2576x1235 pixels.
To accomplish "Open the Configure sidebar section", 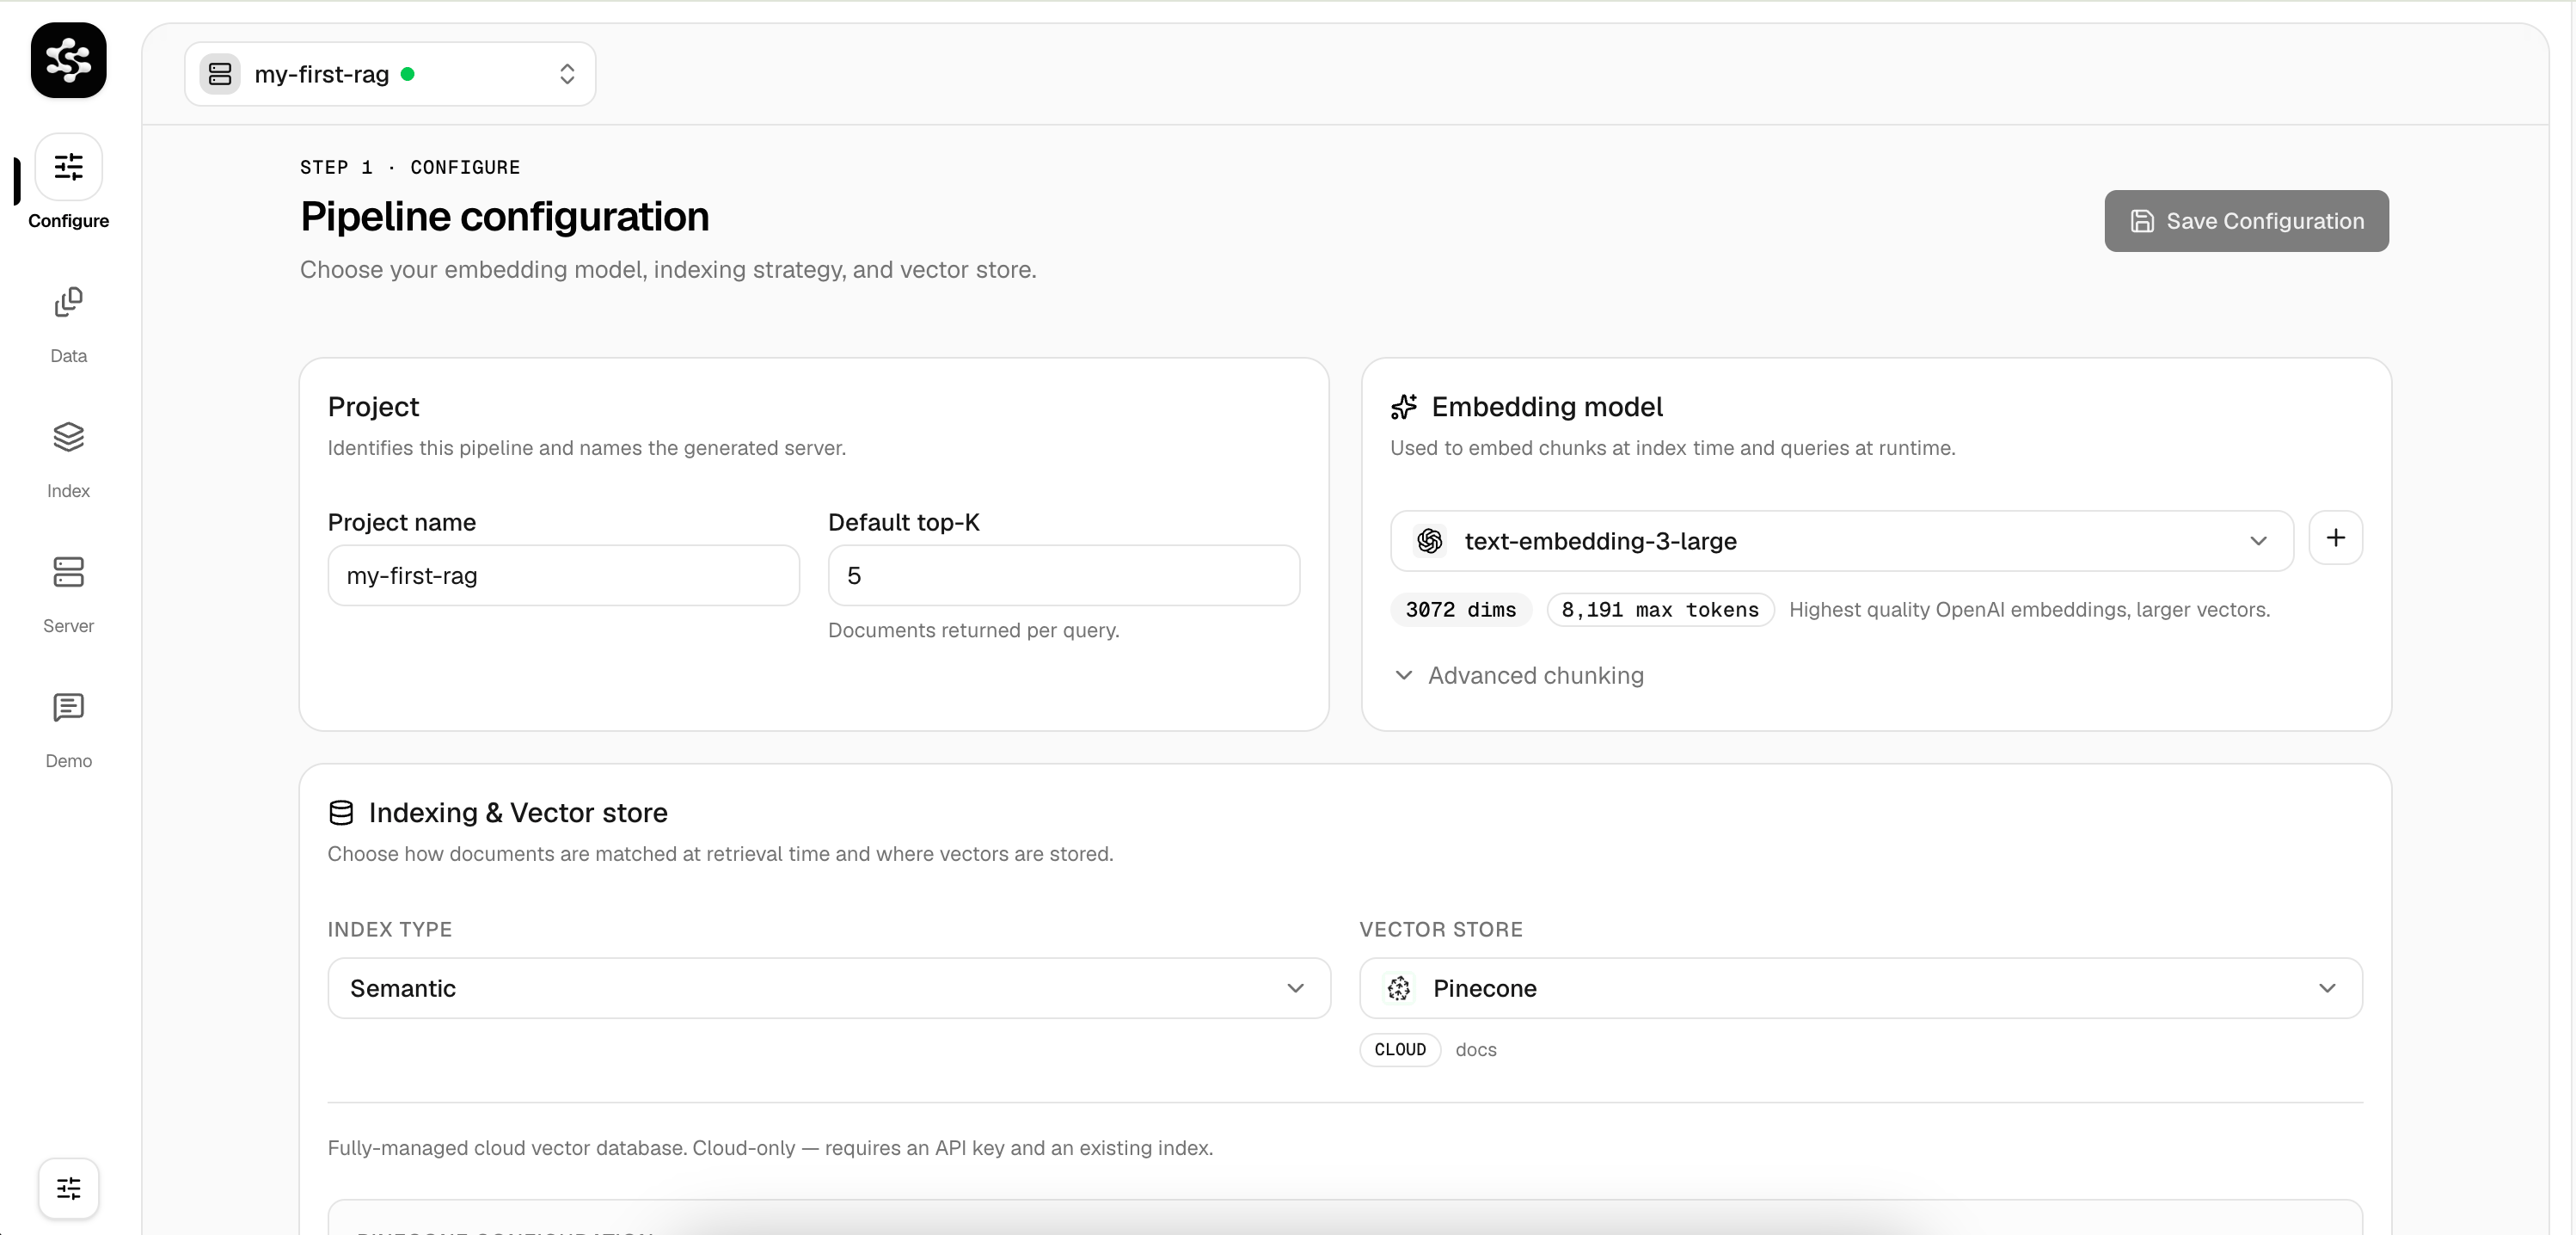I will 68,182.
